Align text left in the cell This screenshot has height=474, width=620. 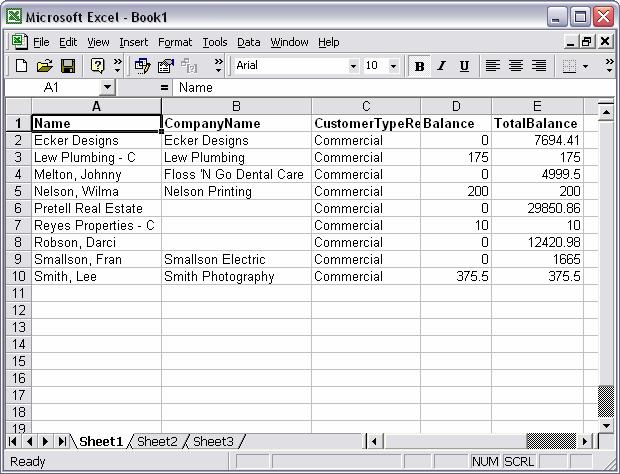point(493,66)
